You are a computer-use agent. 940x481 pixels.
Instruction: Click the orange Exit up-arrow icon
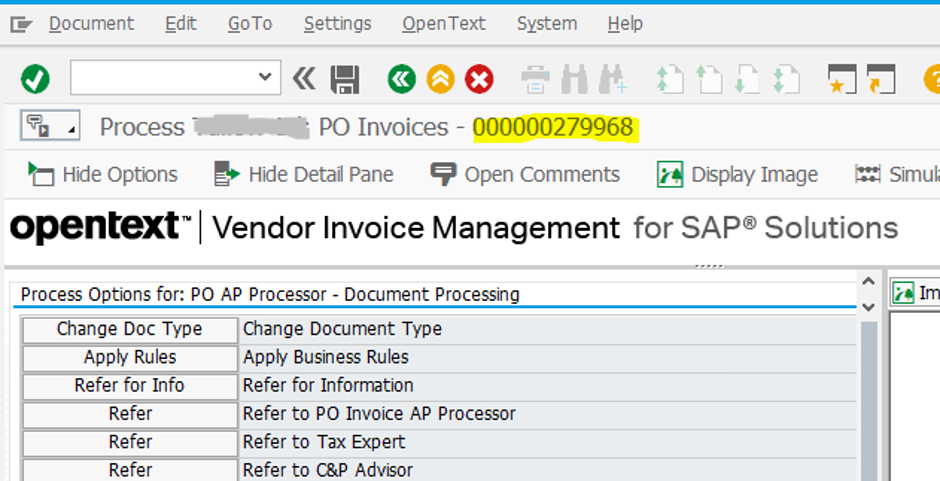440,78
